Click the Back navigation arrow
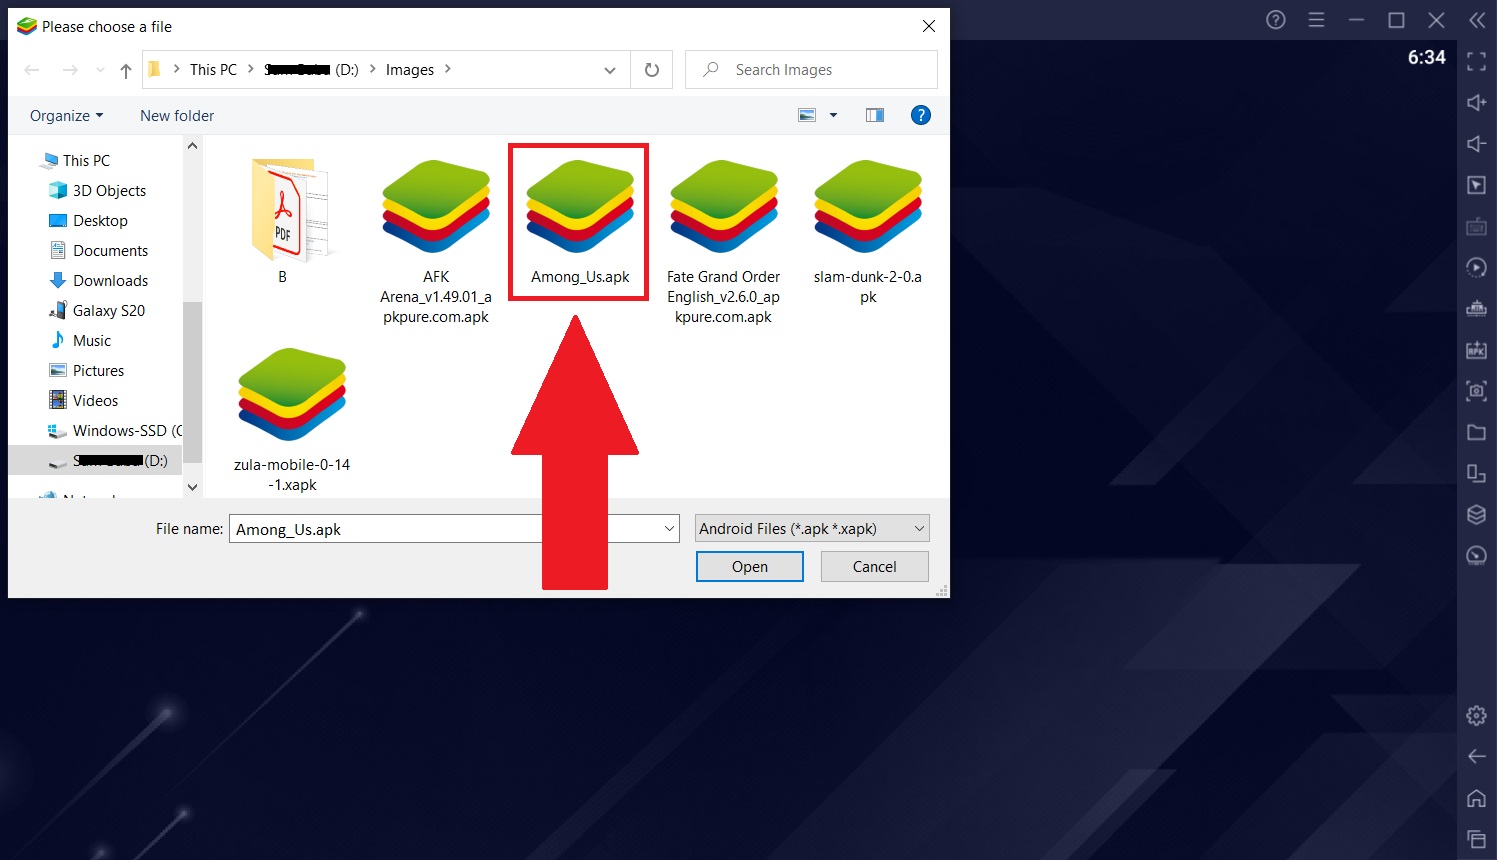Viewport: 1497px width, 860px height. pyautogui.click(x=32, y=70)
